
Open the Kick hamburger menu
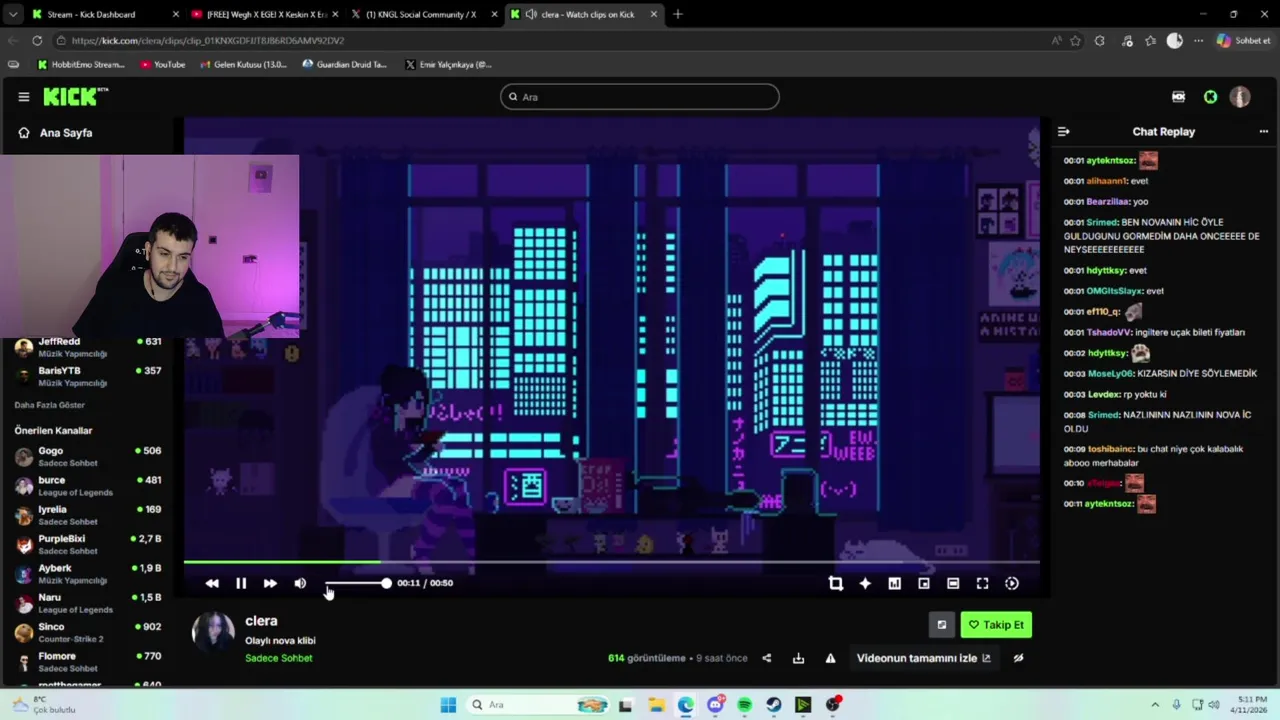pos(24,97)
